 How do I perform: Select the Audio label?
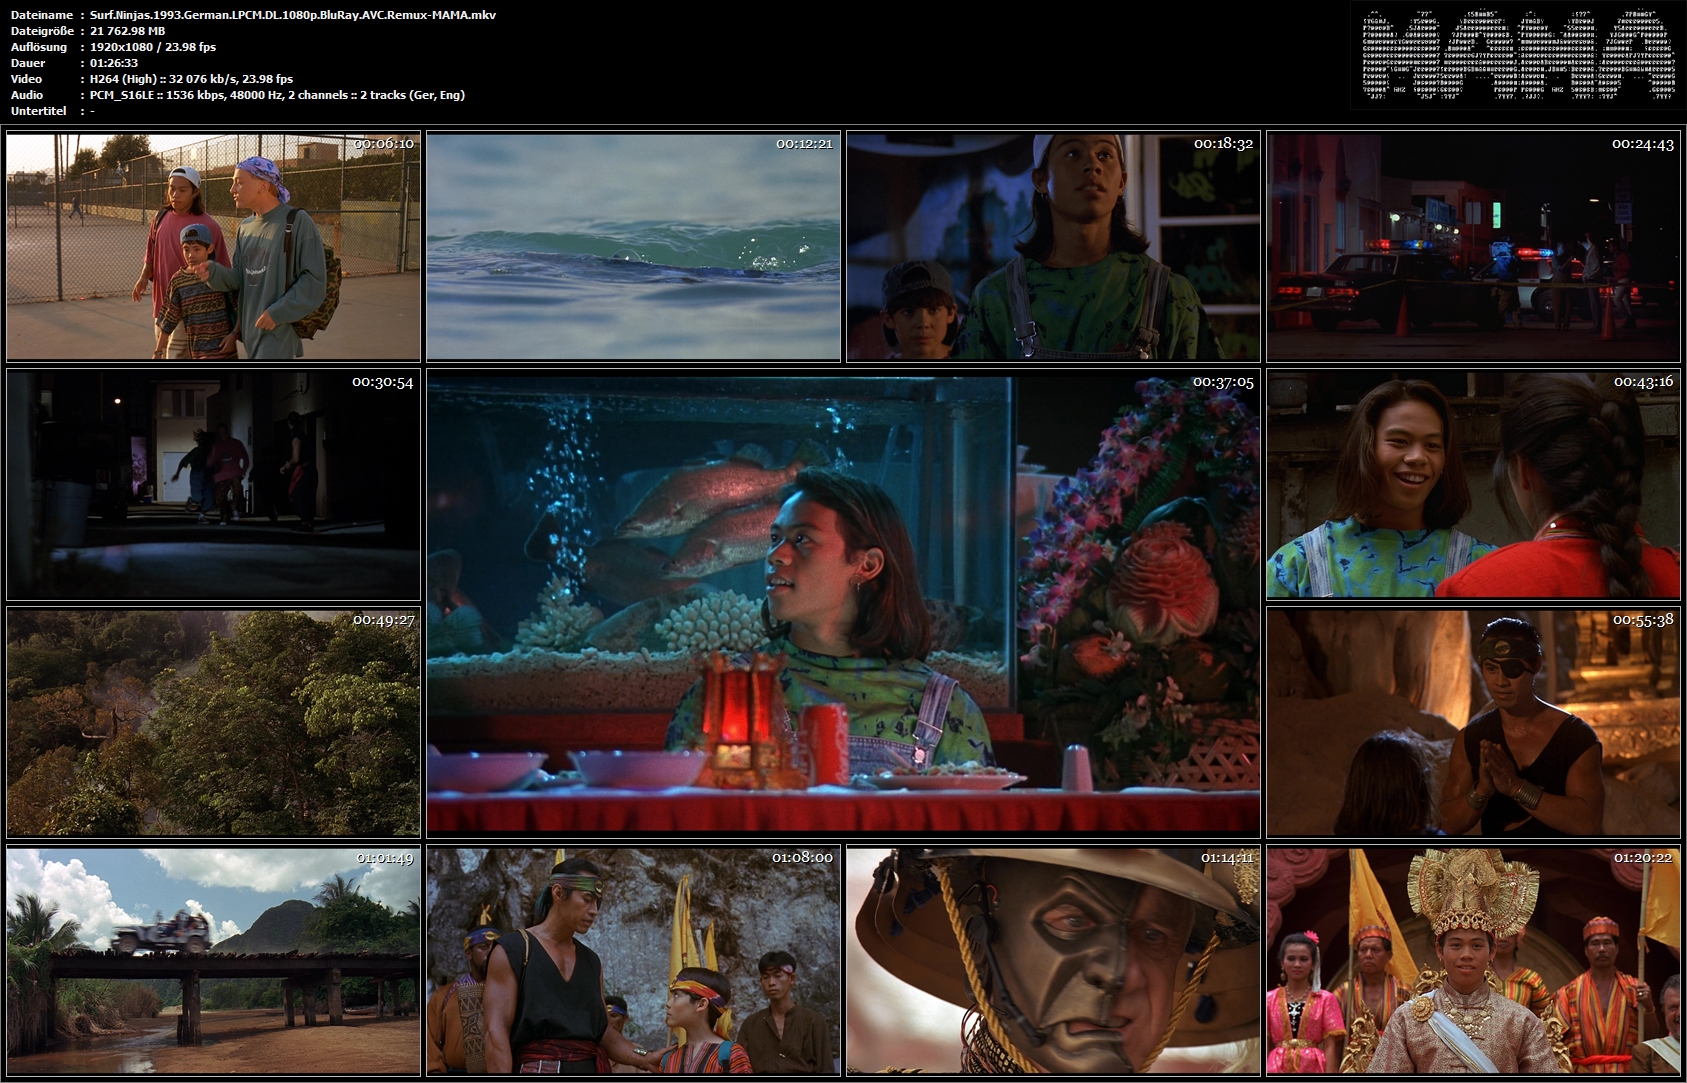click(x=27, y=95)
